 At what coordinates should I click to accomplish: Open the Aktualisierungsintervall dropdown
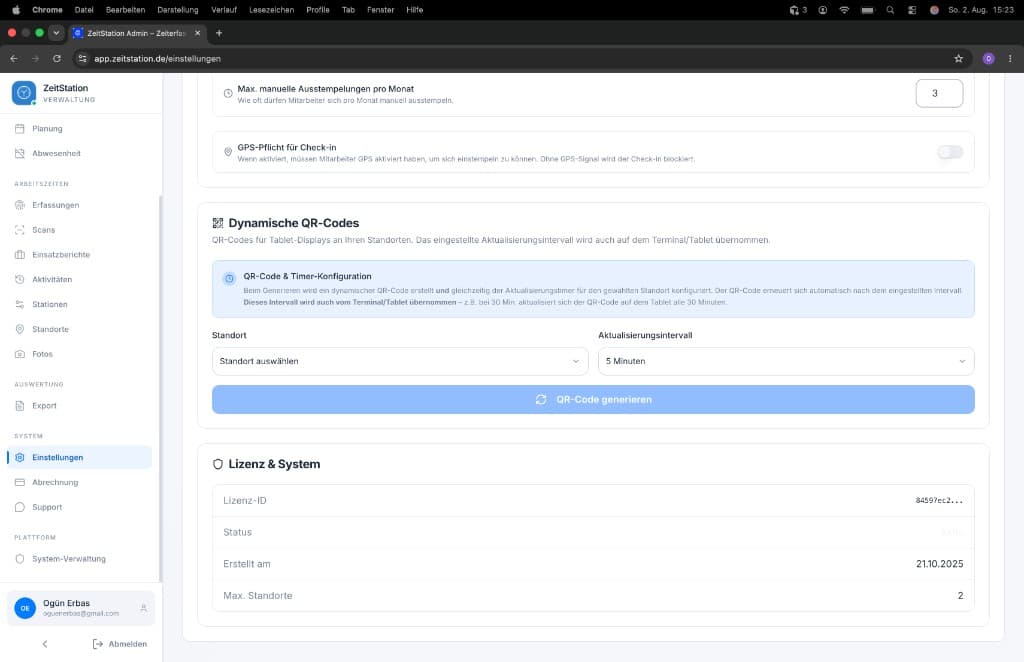(786, 361)
